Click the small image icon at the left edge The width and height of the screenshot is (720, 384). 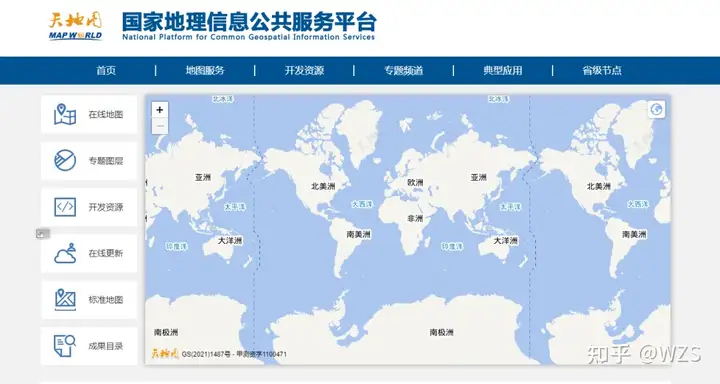[x=42, y=234]
